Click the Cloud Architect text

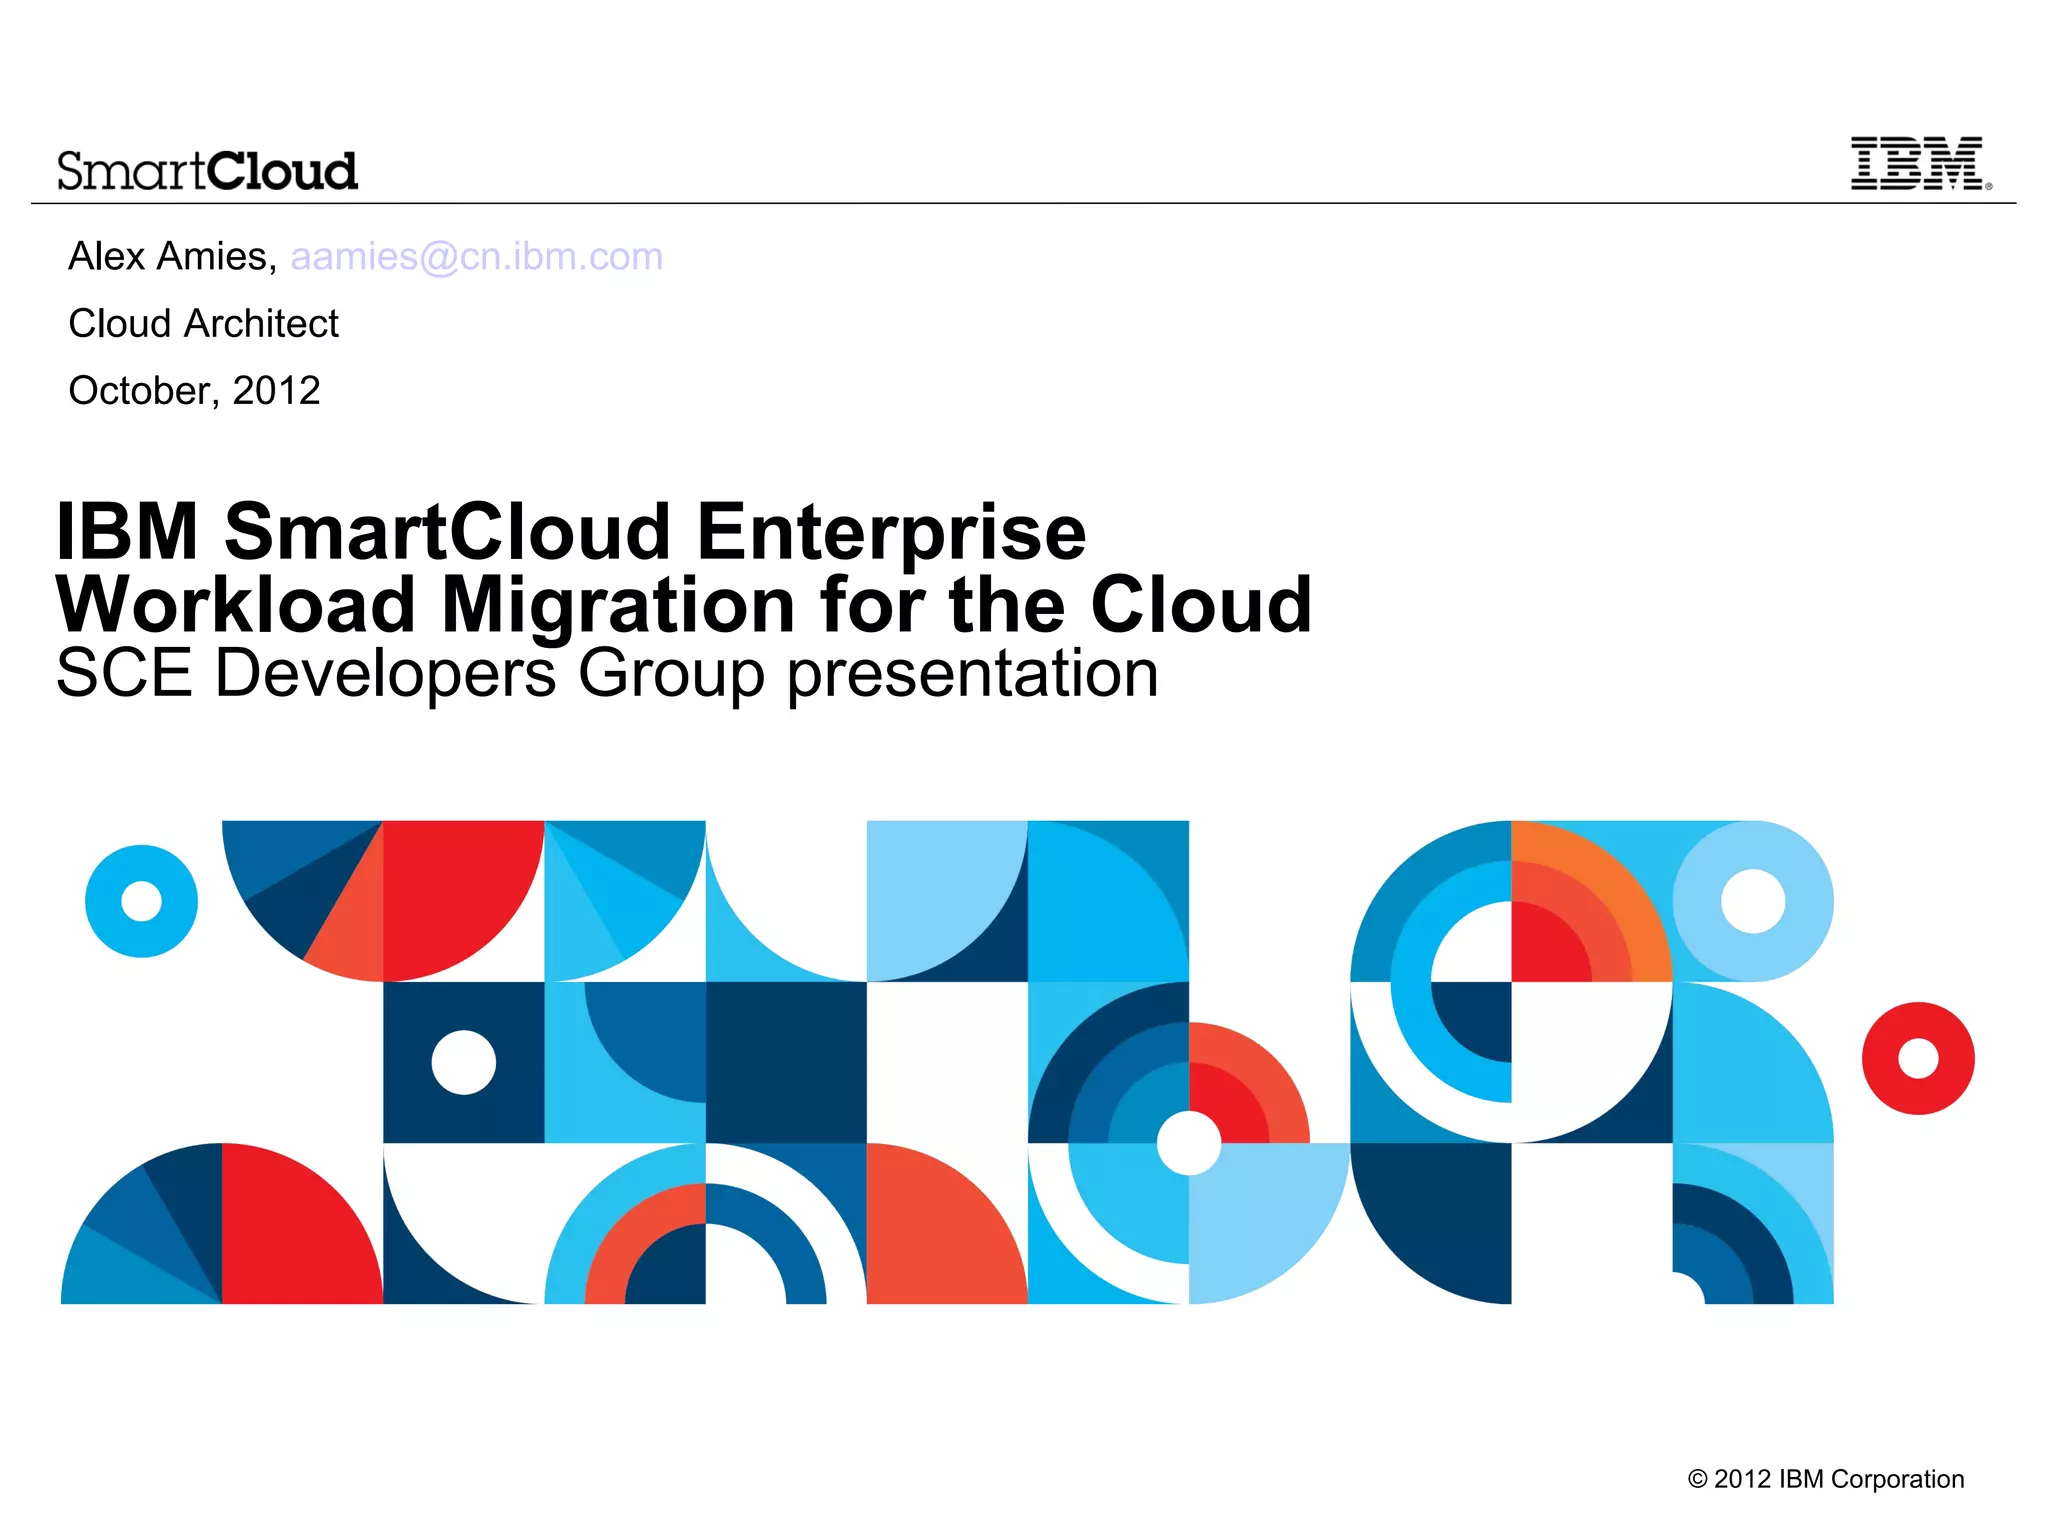(203, 324)
